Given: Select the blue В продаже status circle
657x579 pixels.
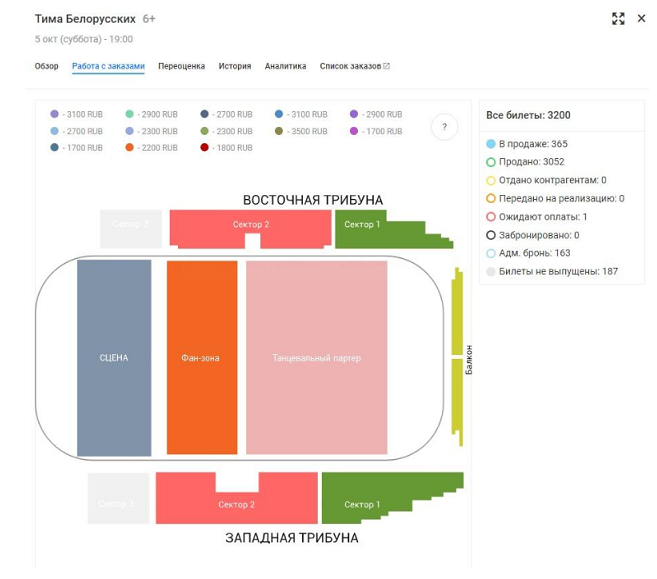Looking at the screenshot, I should click(491, 144).
